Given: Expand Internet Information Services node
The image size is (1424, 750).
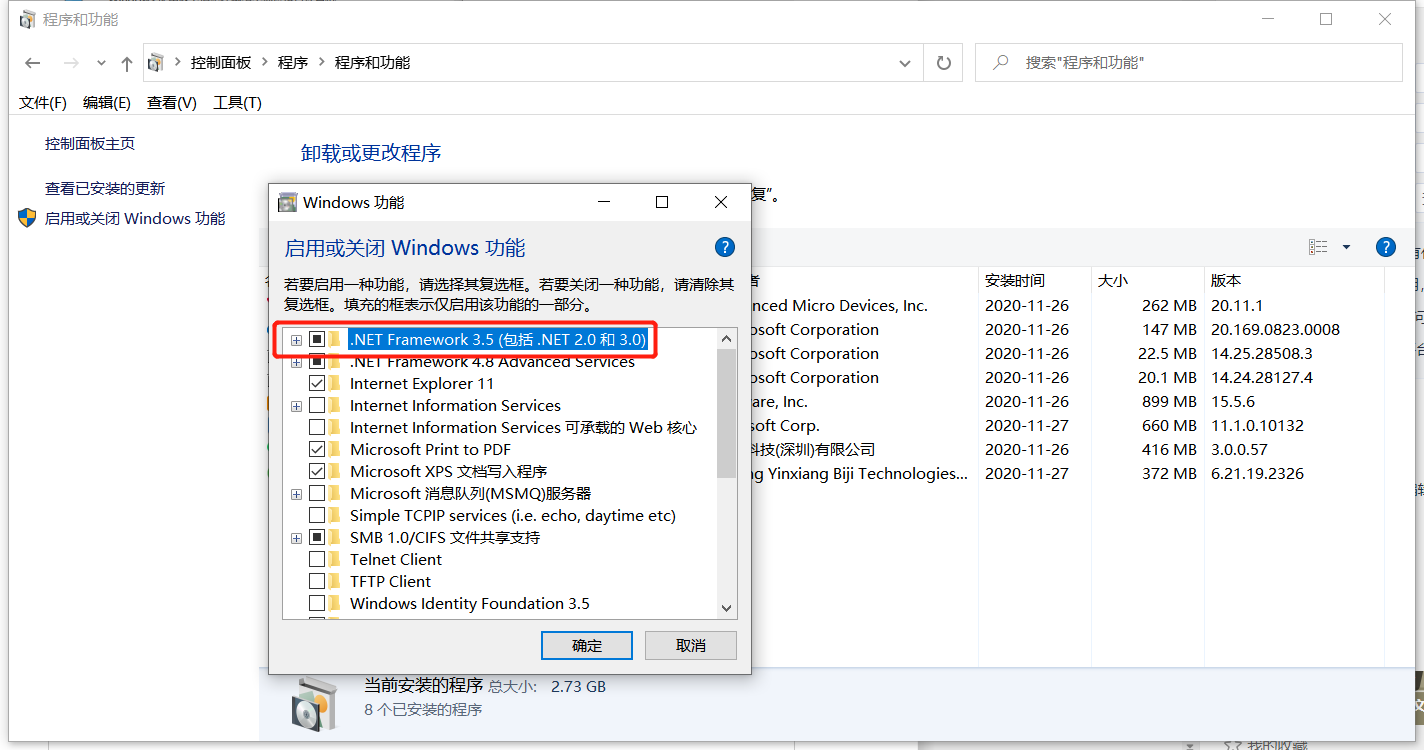Looking at the screenshot, I should tap(296, 406).
